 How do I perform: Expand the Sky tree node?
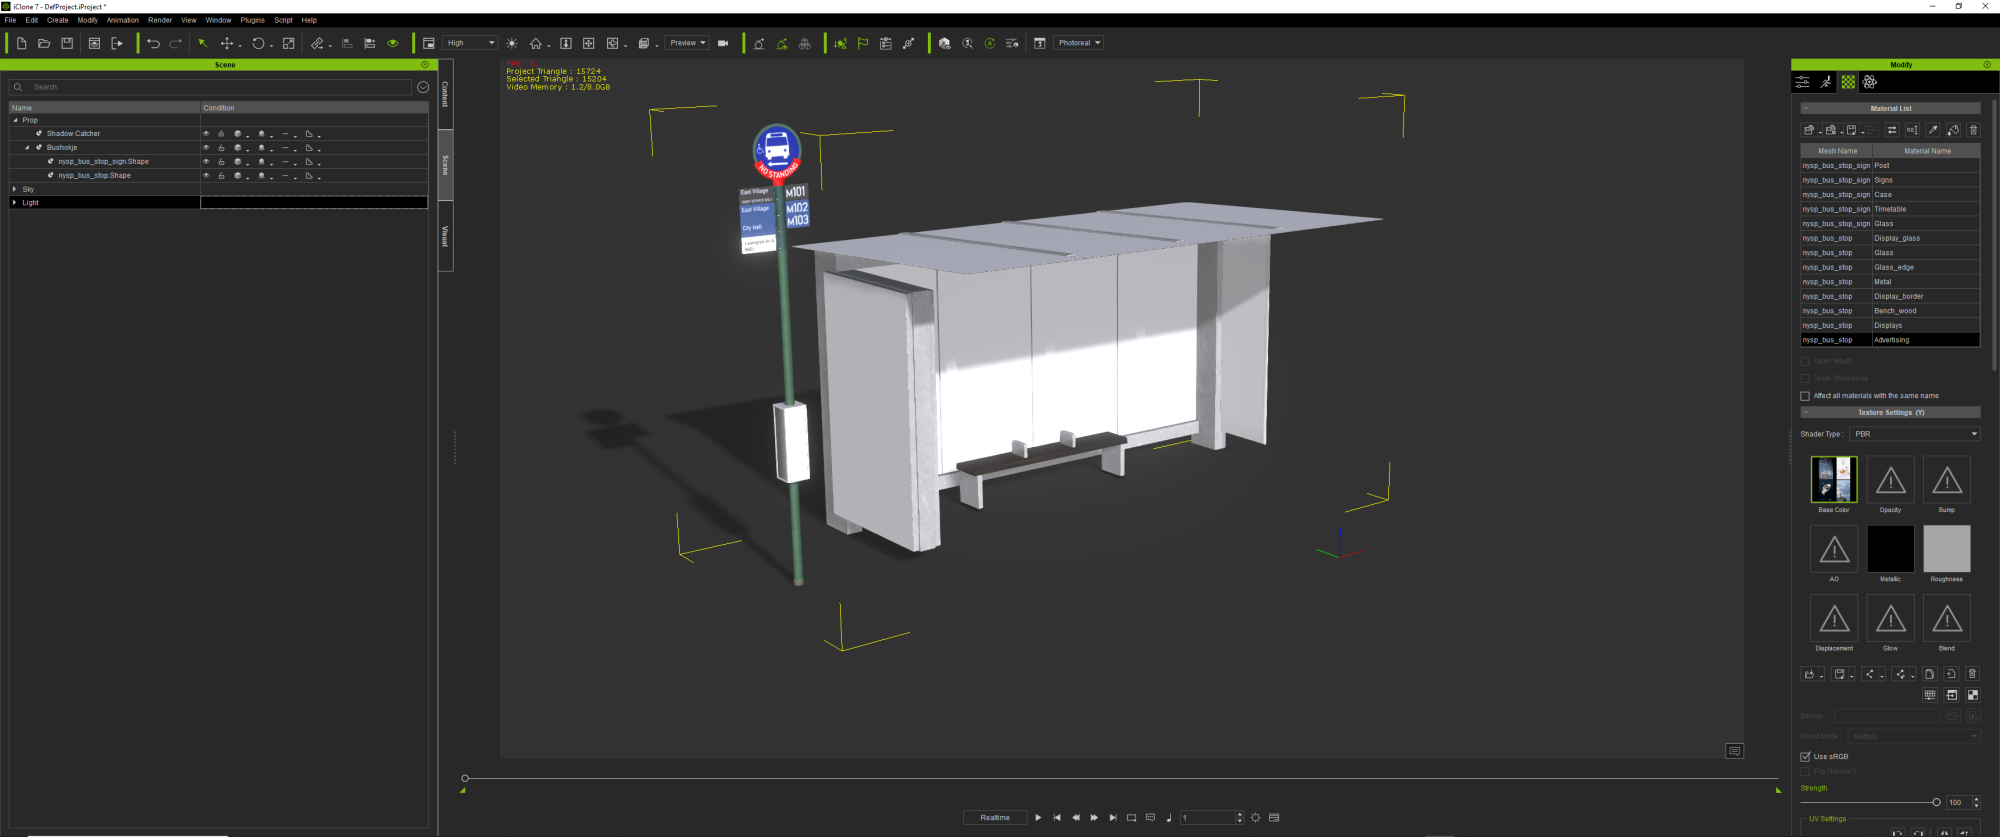tap(15, 189)
